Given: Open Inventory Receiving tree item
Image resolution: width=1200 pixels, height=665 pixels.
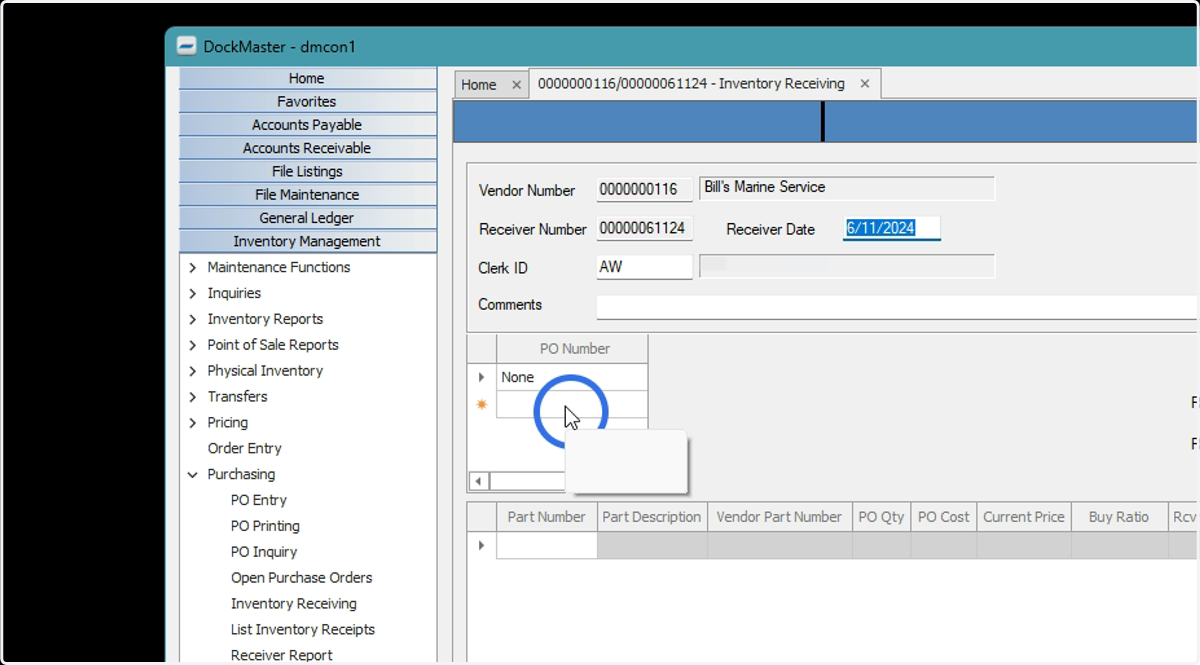Looking at the screenshot, I should (x=294, y=604).
